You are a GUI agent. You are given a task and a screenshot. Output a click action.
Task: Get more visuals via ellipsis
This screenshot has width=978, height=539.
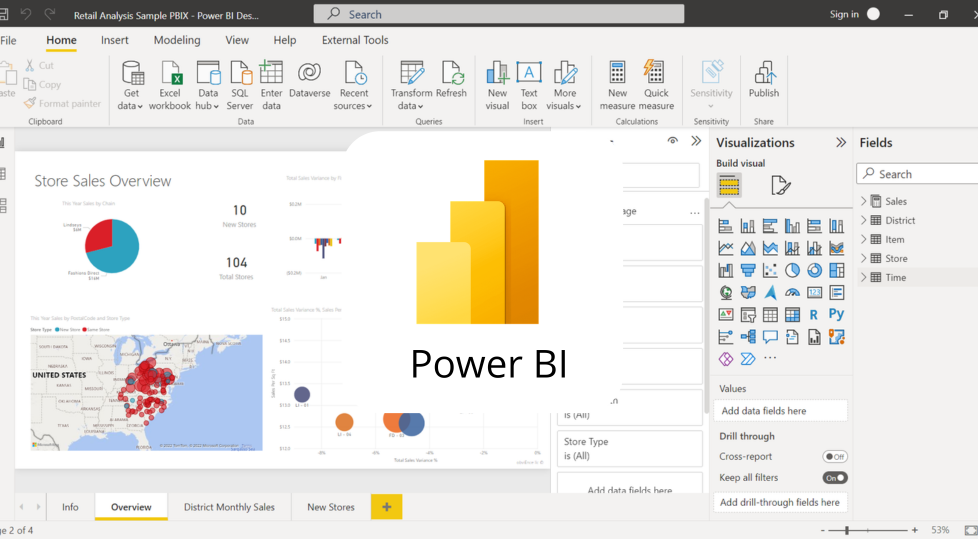click(x=770, y=358)
